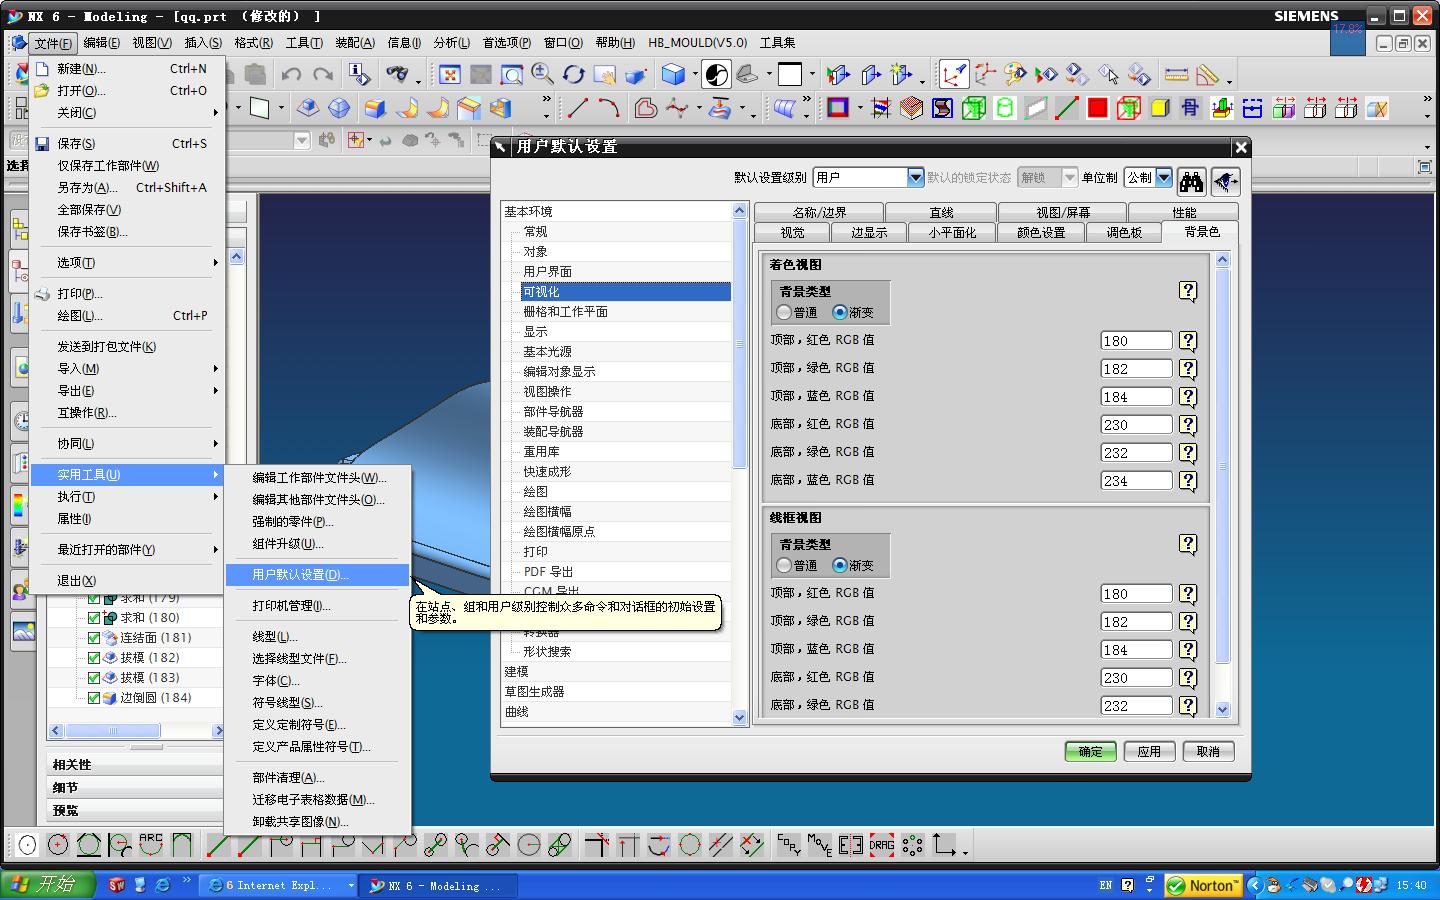
Task: Switch to the 调色板 tab
Action: [1124, 232]
